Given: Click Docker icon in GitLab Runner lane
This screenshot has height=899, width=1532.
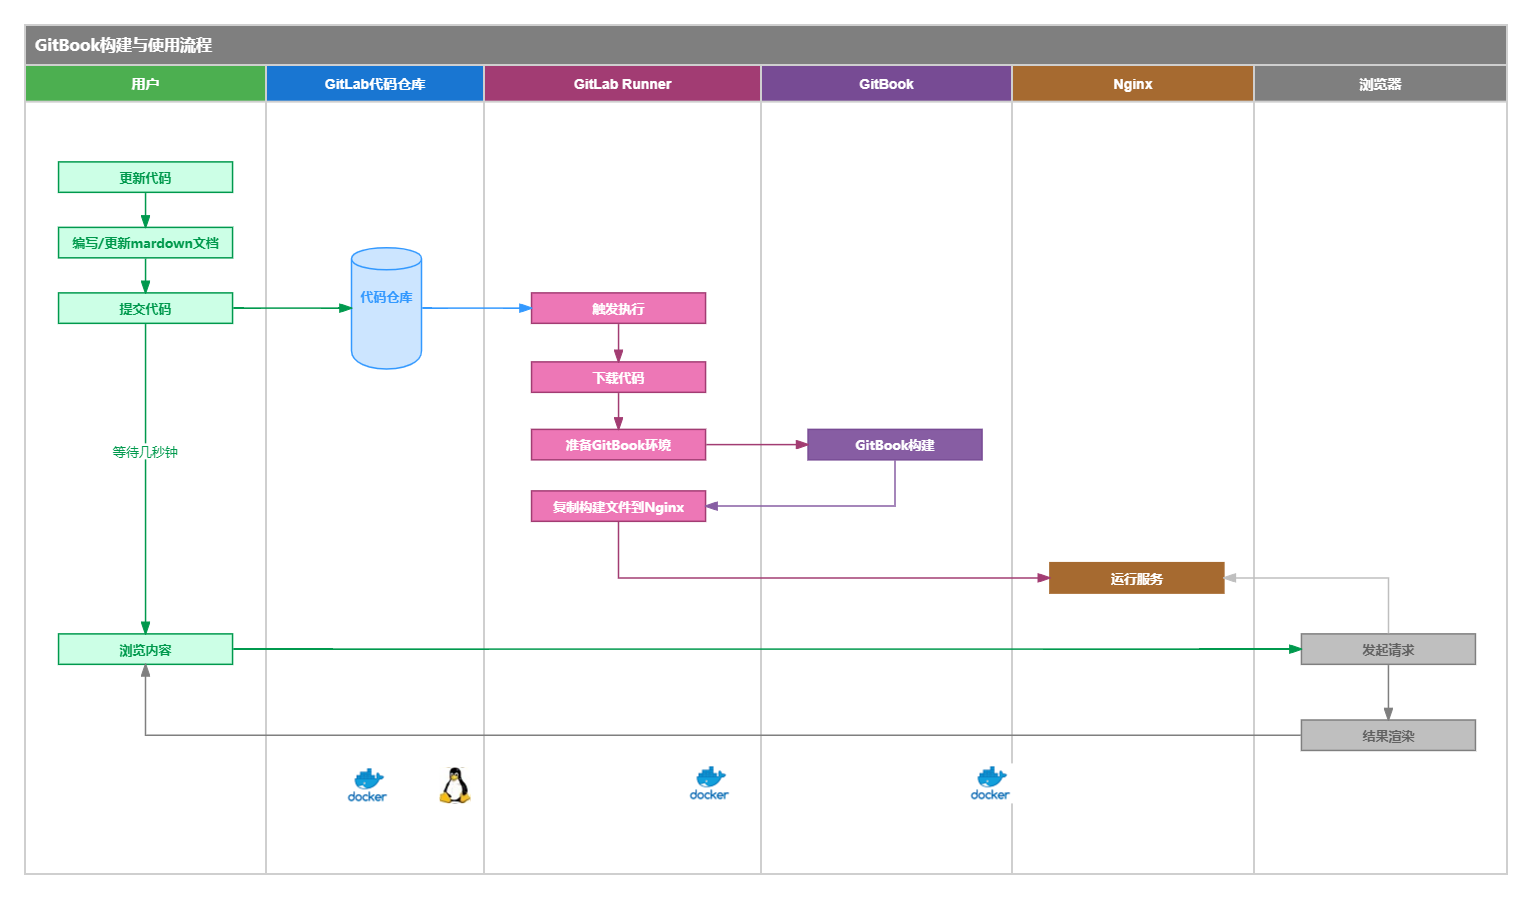Looking at the screenshot, I should click(x=709, y=783).
